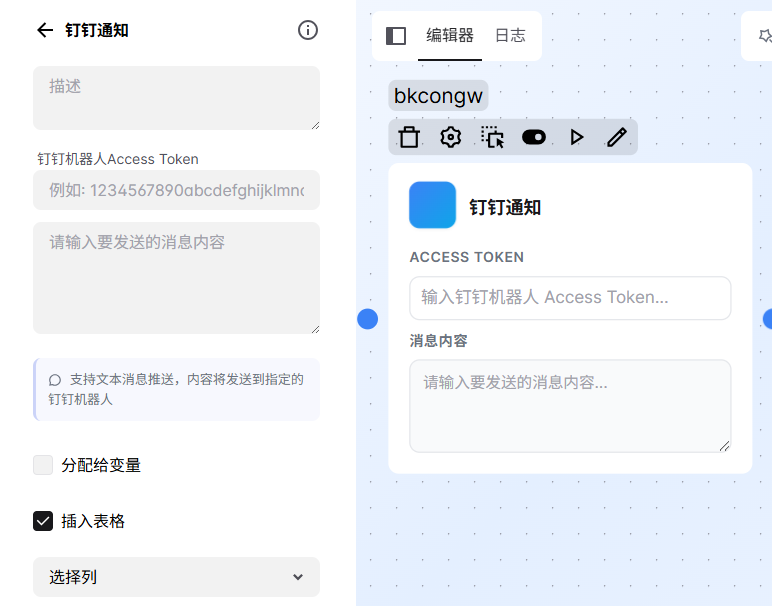Expand the 选择列 dropdown

coord(176,577)
